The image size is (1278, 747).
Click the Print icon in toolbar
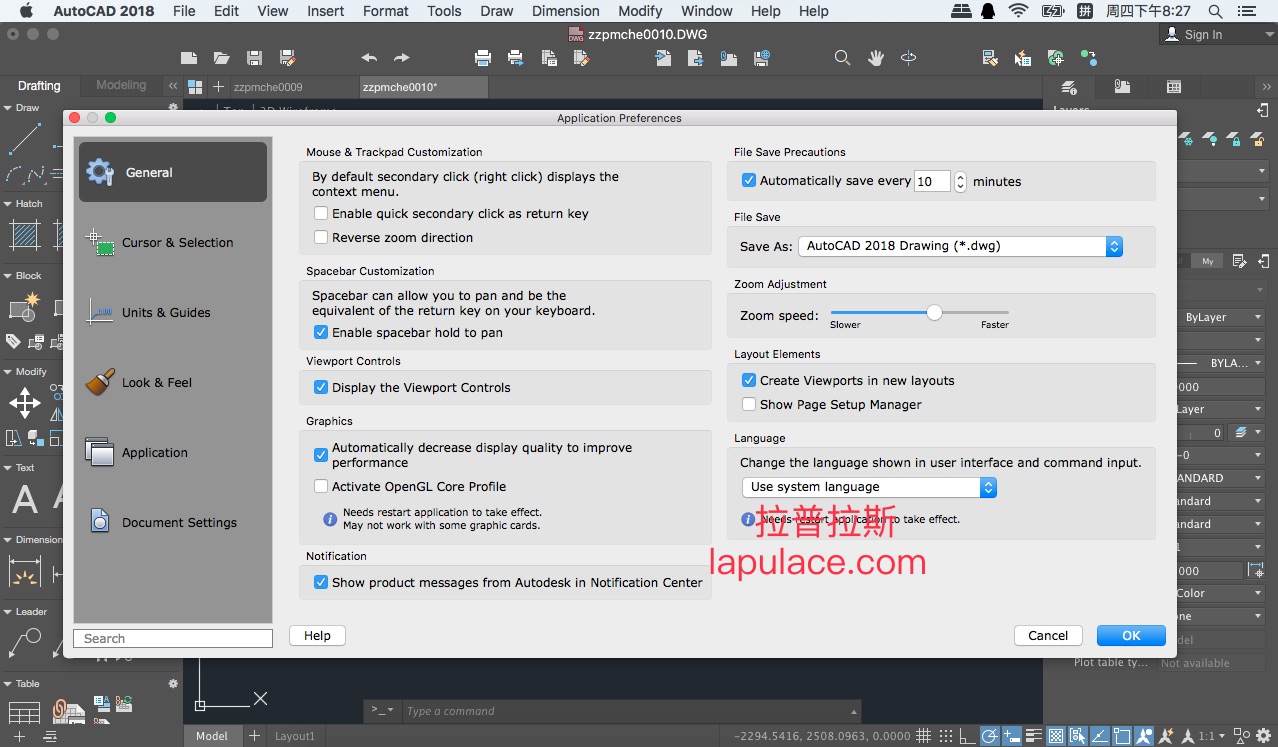(x=483, y=58)
